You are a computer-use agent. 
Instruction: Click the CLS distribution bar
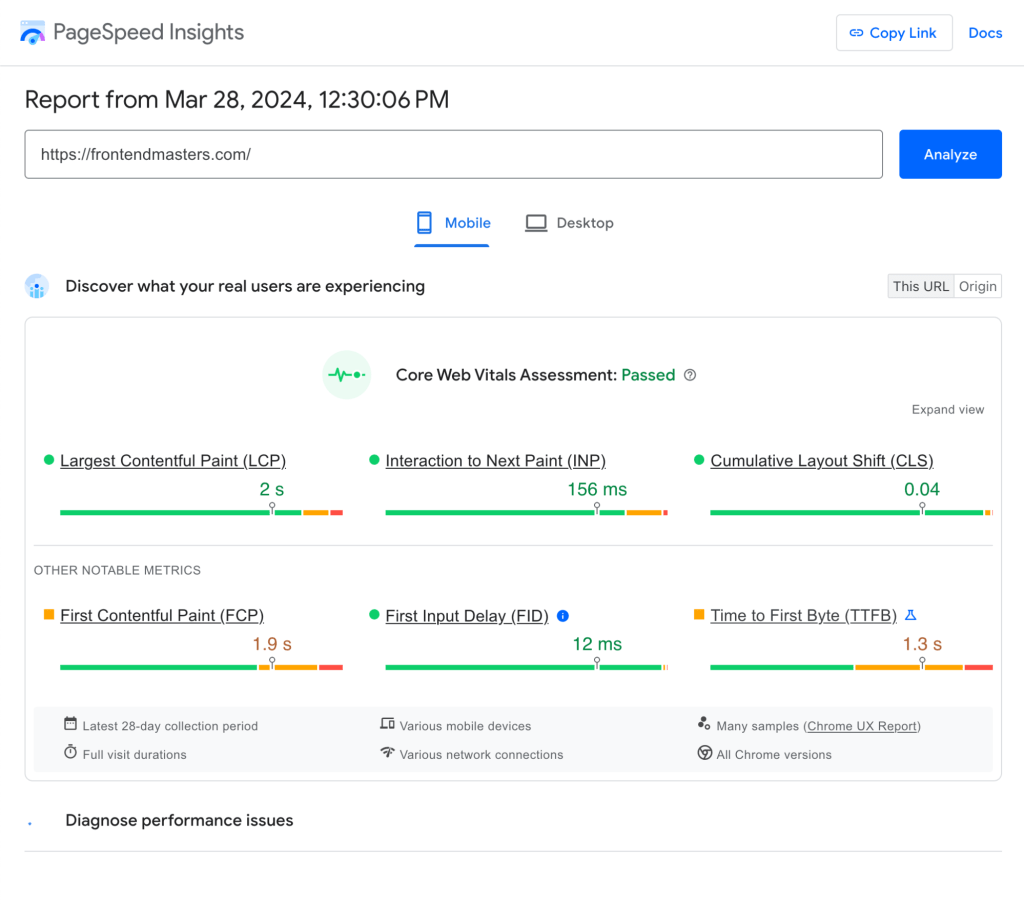[x=852, y=513]
